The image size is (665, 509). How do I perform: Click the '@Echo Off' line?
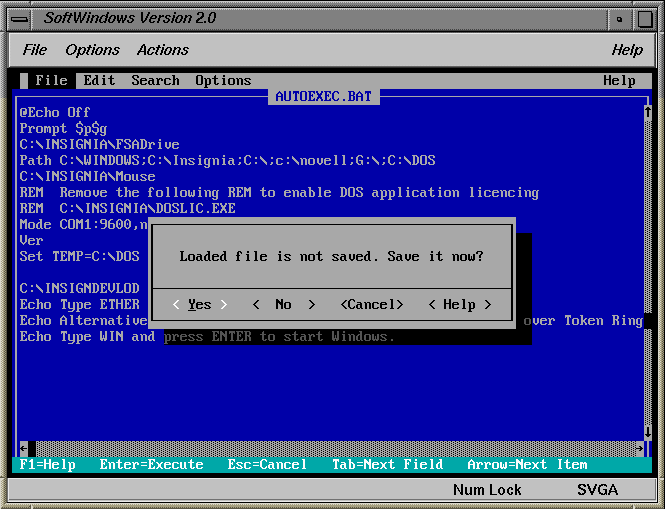point(55,112)
